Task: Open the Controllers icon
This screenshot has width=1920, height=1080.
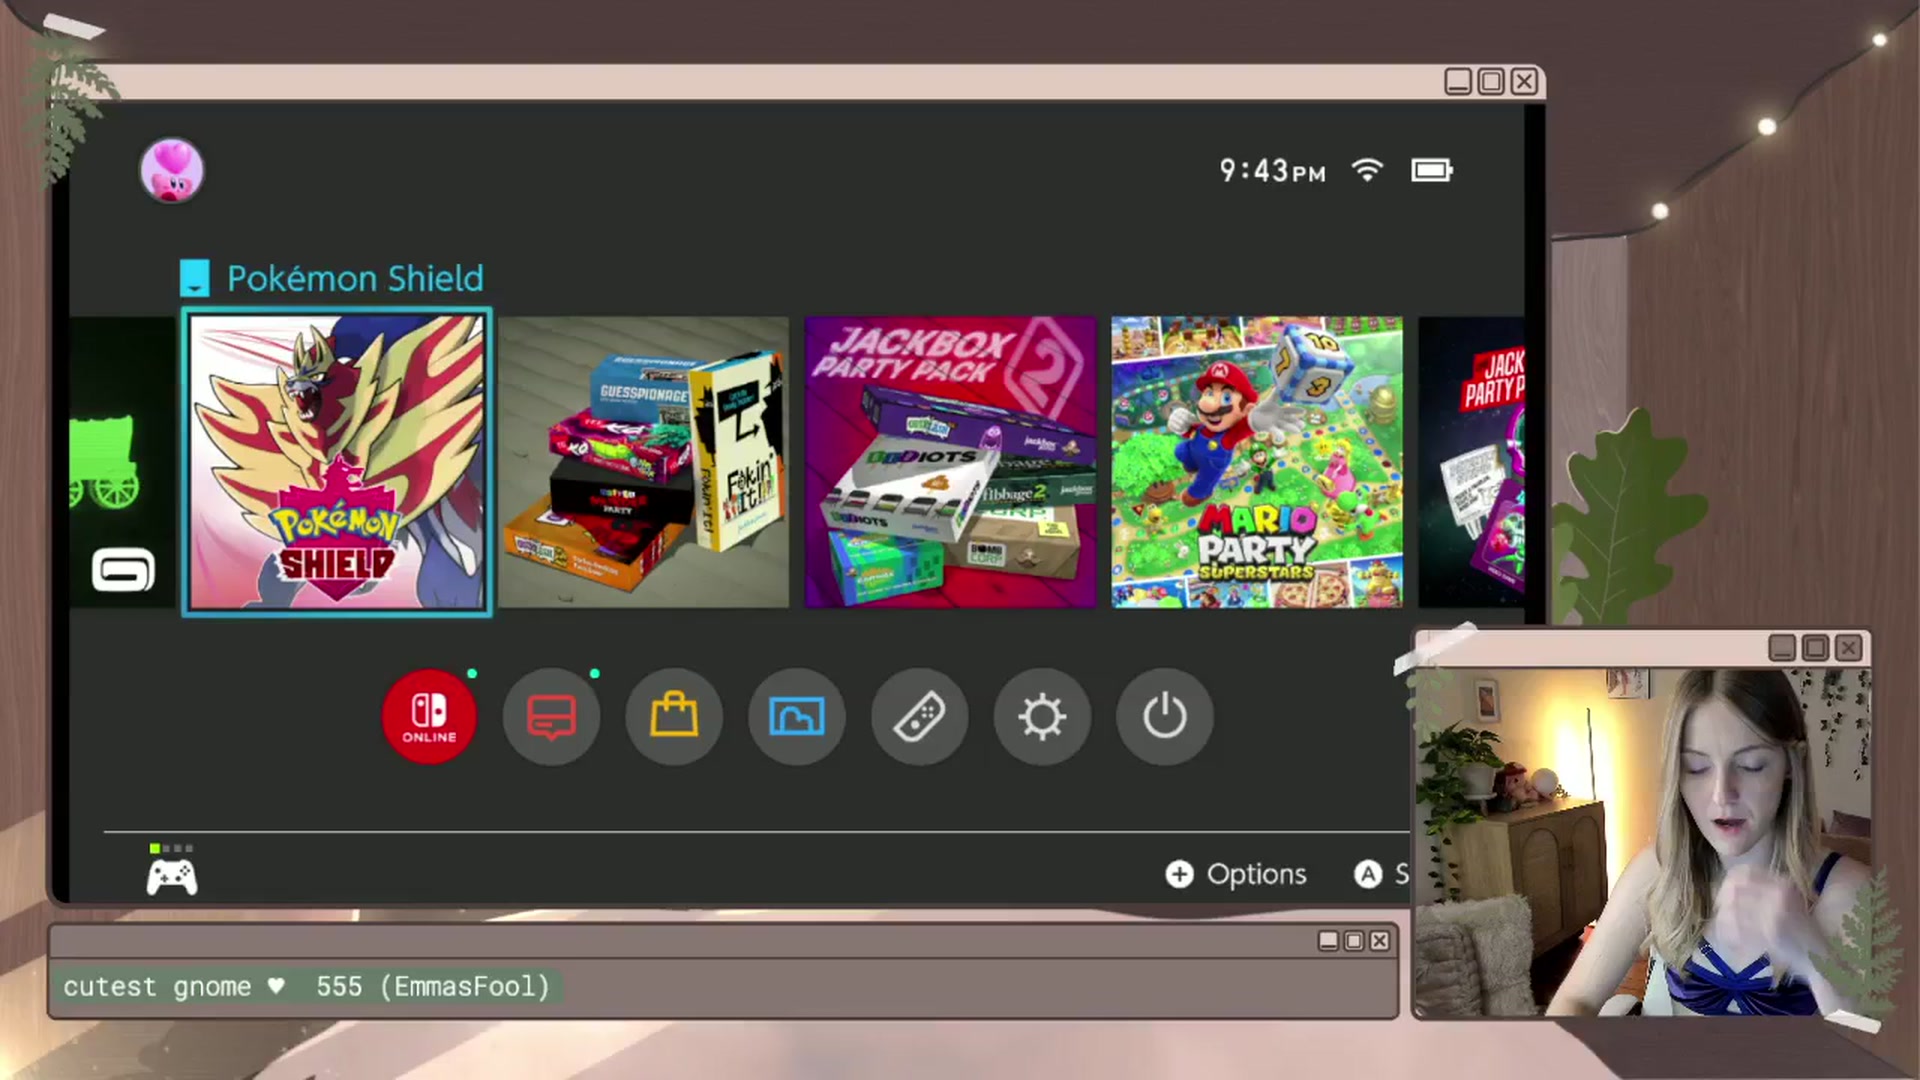Action: (919, 717)
